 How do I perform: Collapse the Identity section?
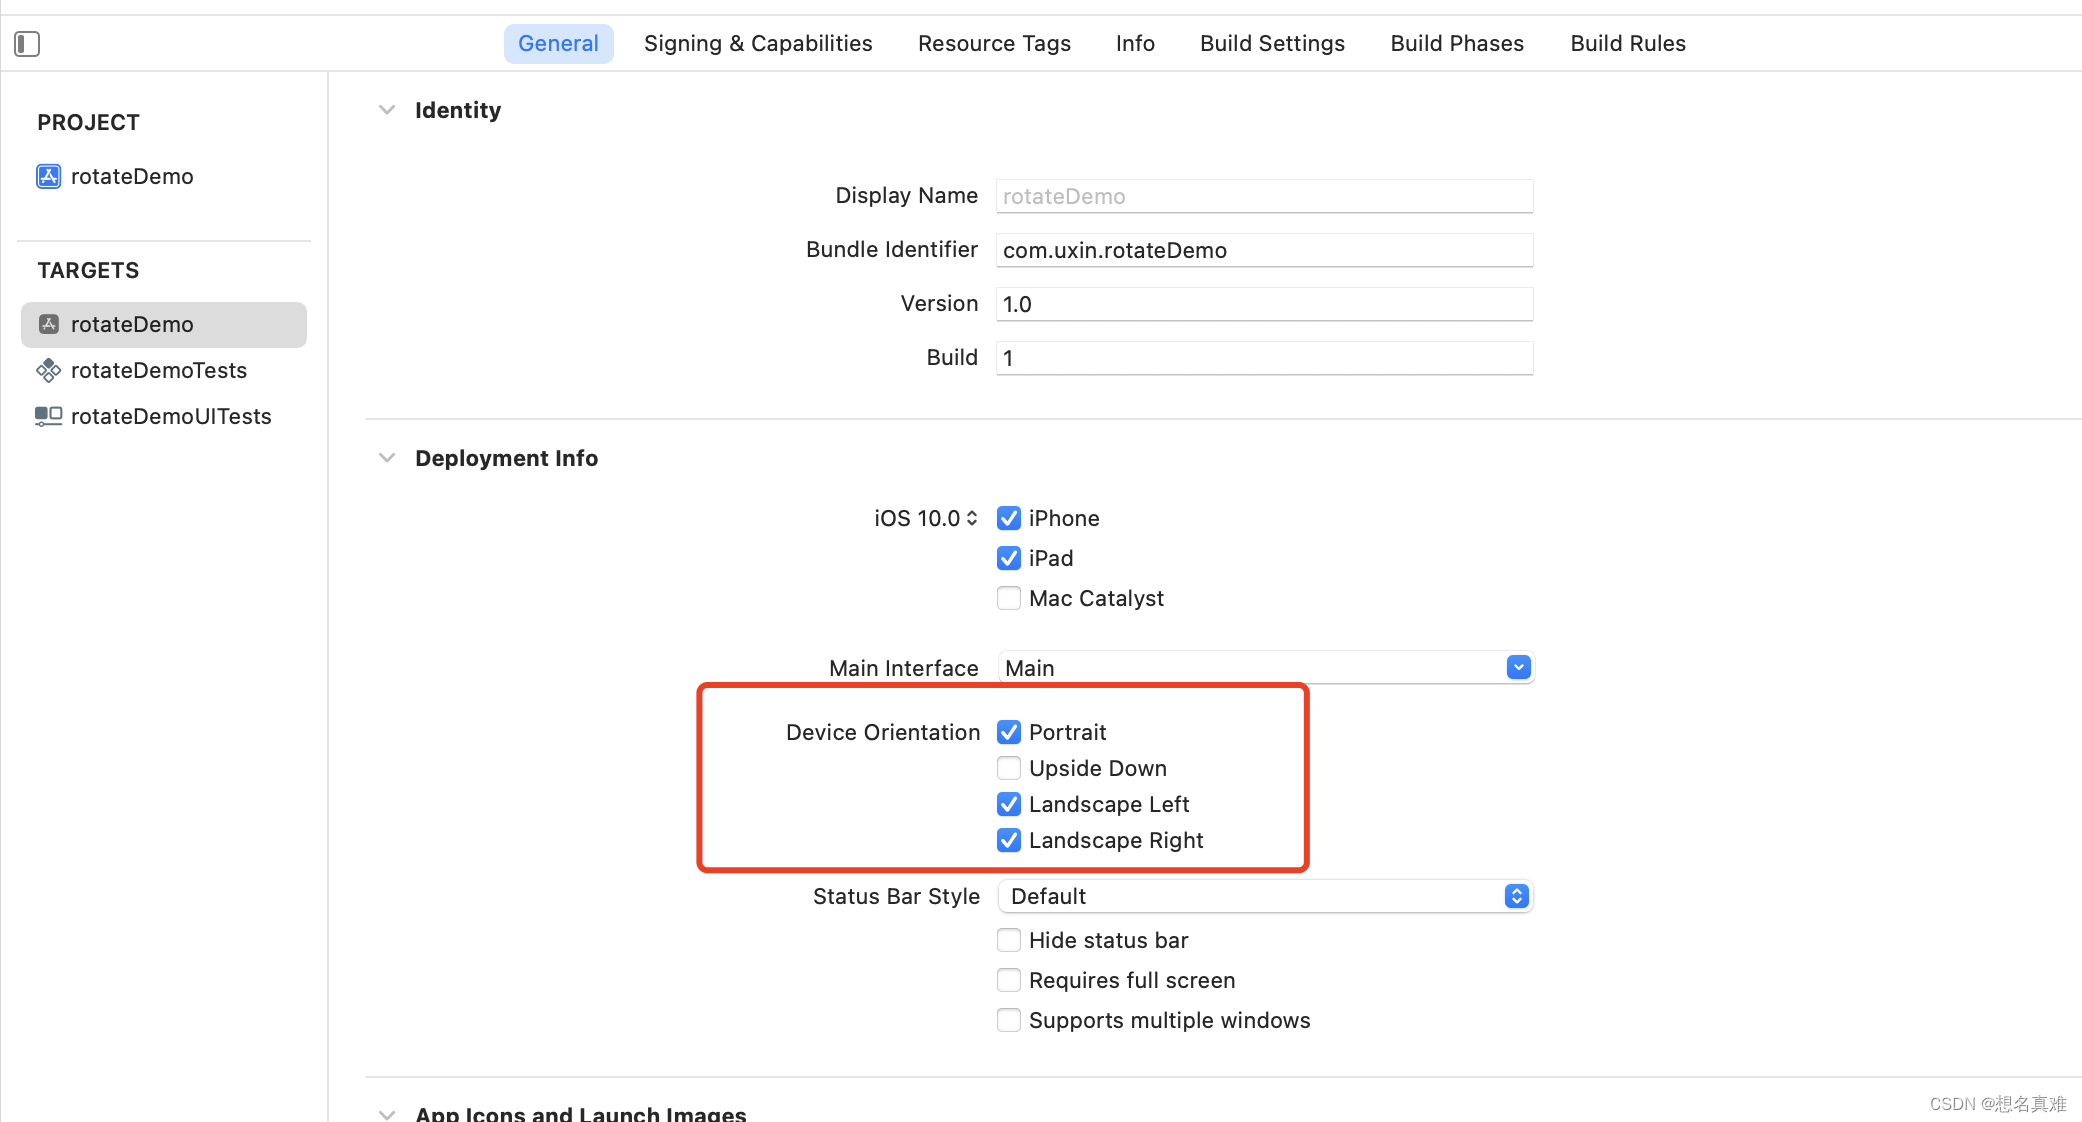tap(387, 110)
